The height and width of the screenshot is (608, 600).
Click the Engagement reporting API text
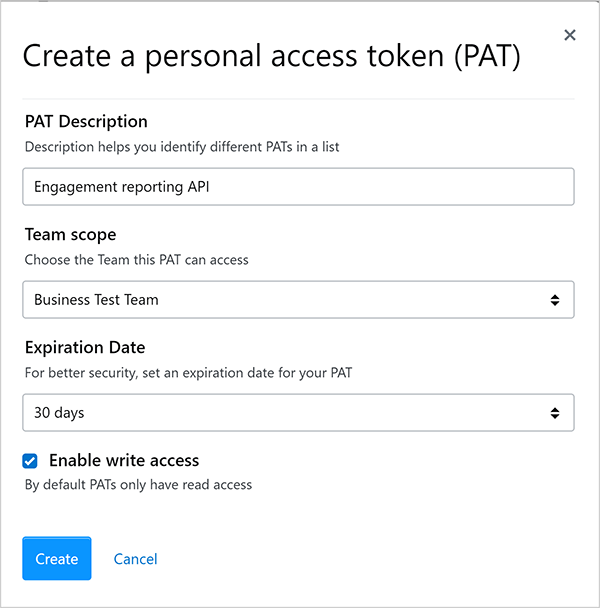point(121,186)
